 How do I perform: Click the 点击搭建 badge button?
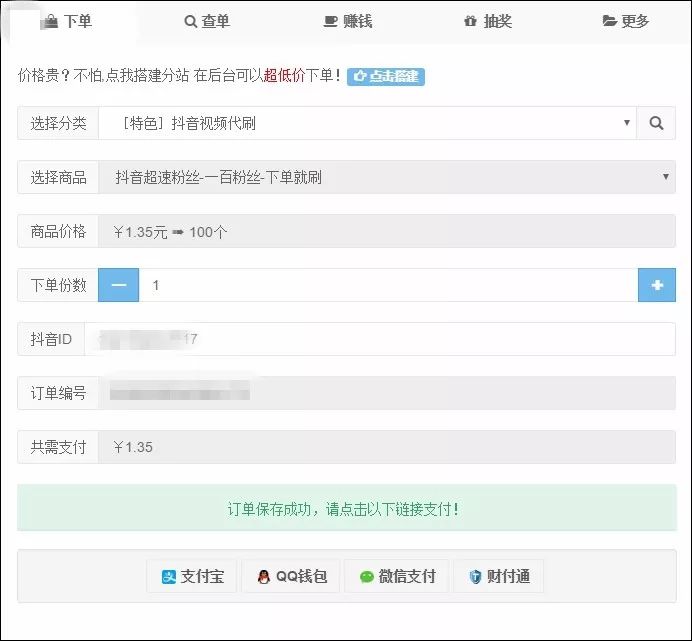tap(385, 76)
